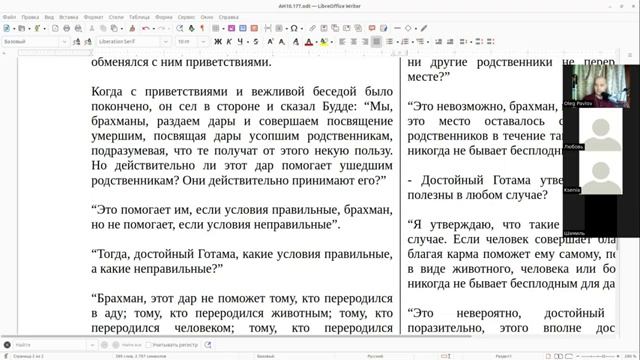Toggle bold Ж formatting
The height and width of the screenshot is (360, 640).
click(x=218, y=42)
